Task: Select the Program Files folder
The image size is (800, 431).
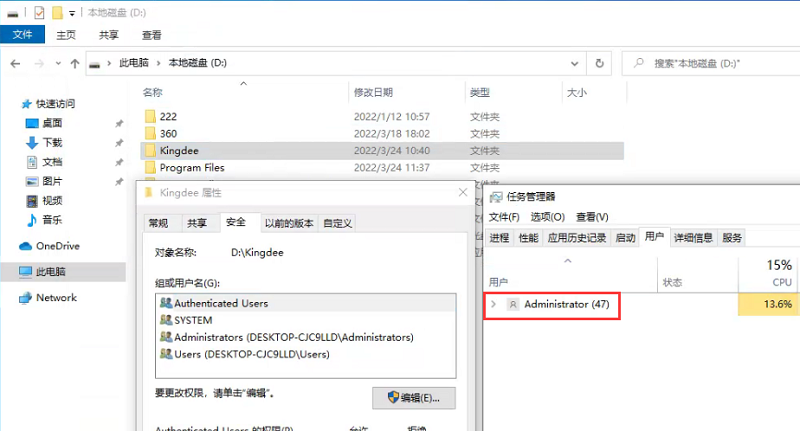Action: pos(192,168)
